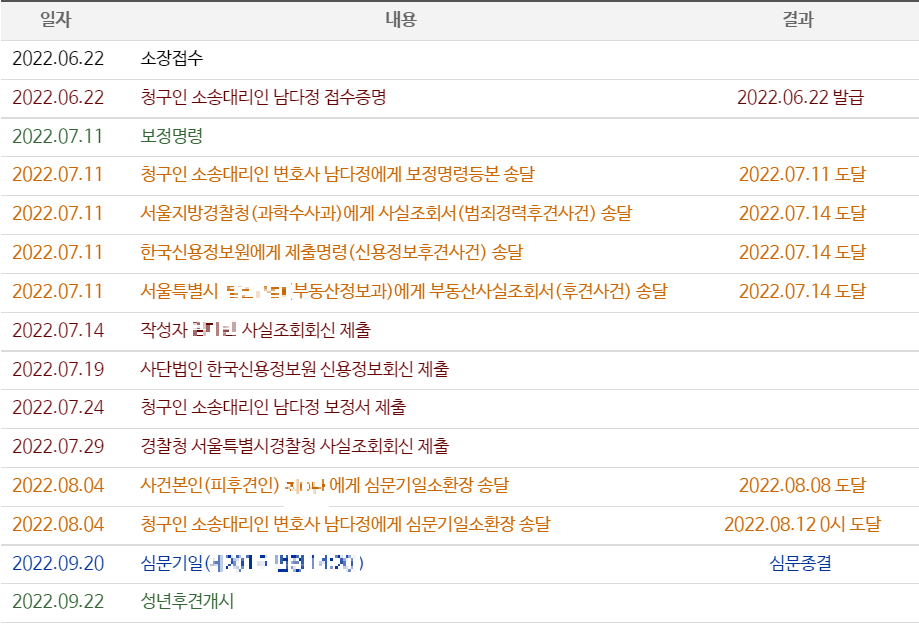Select the 부동산사실조회서 송달 entry
The image size is (919, 626).
click(404, 292)
